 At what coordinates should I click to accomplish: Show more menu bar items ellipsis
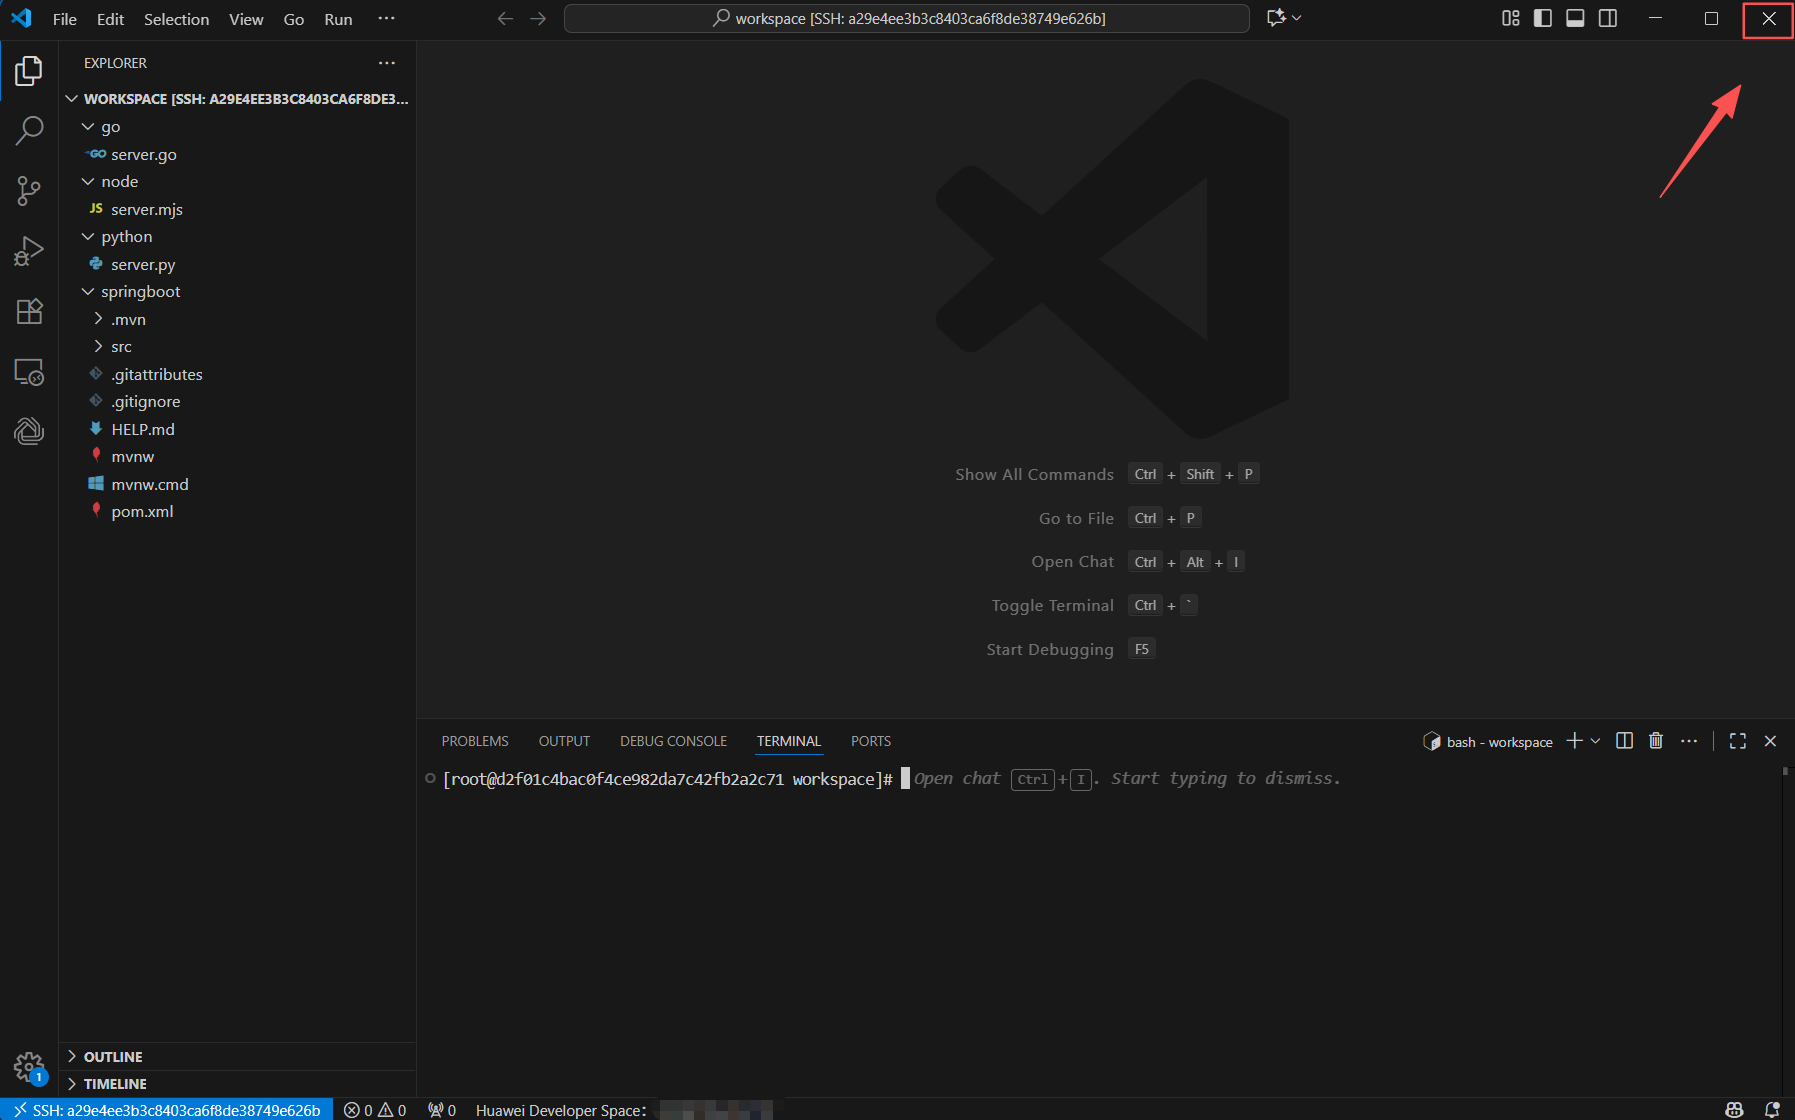pos(386,19)
